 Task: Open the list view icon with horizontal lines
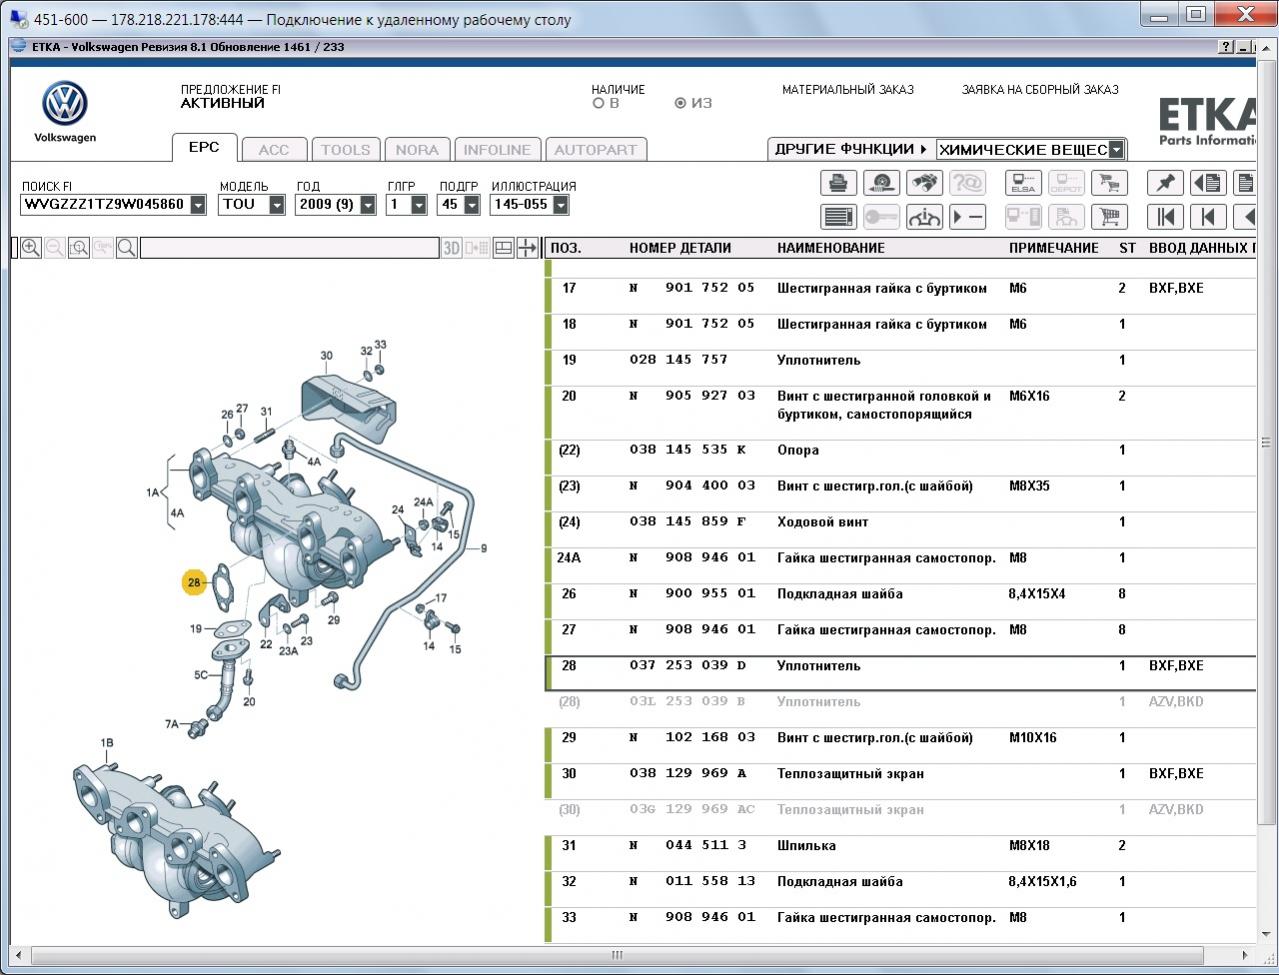click(838, 217)
